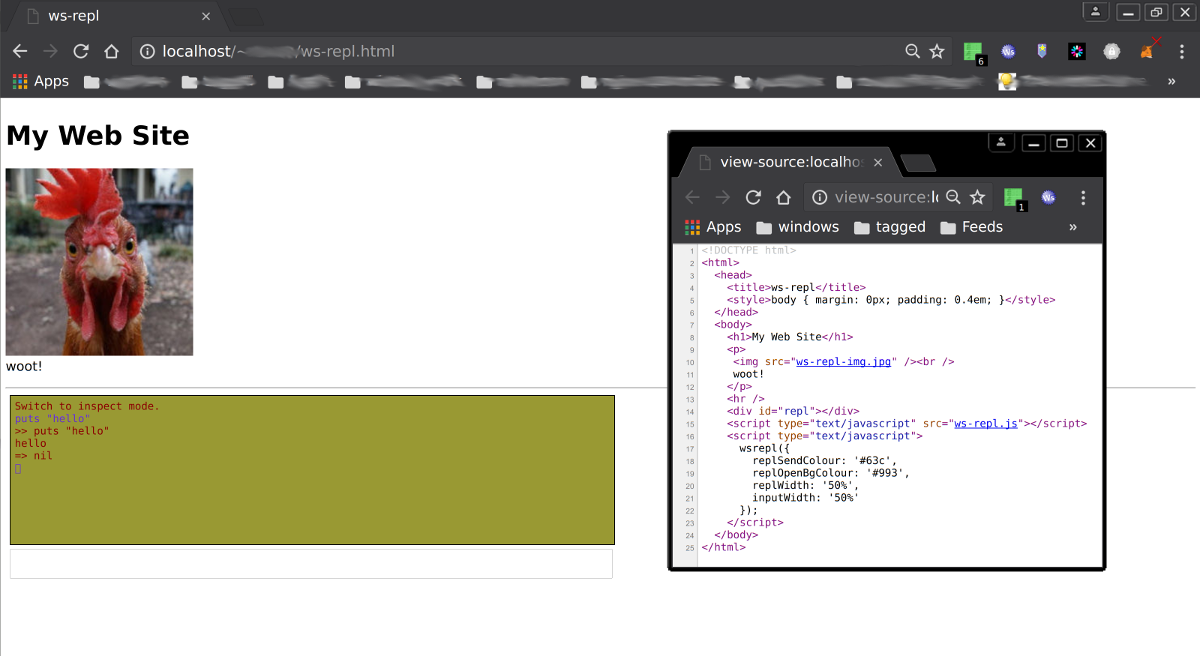This screenshot has height=656, width=1200.
Task: Click the '<div id="repl">' source line
Action: point(793,411)
